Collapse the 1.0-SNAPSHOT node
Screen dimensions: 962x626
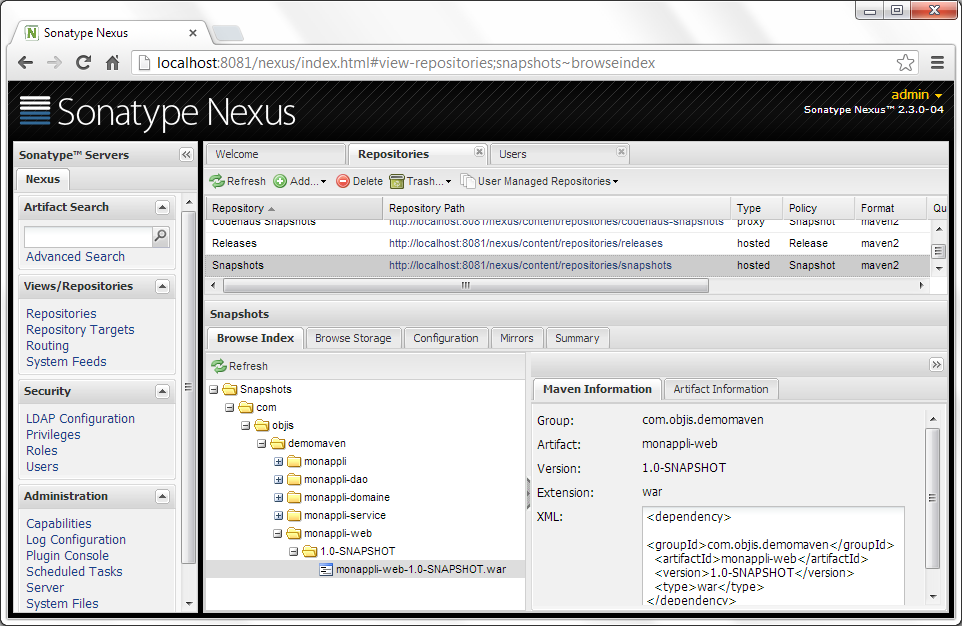click(x=293, y=551)
